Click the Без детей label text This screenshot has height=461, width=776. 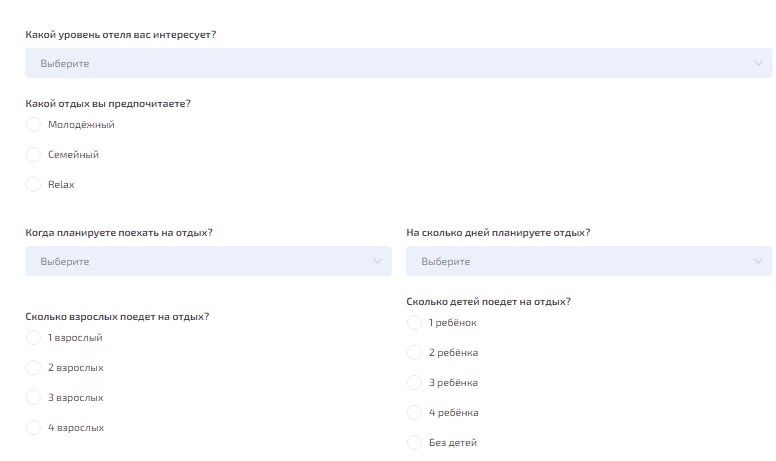453,443
